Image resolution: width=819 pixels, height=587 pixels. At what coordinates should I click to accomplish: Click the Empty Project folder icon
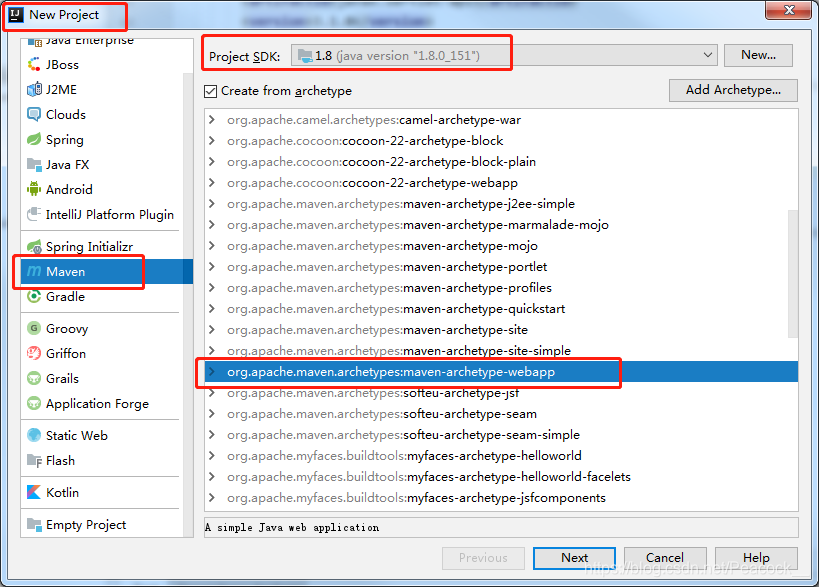coord(34,524)
